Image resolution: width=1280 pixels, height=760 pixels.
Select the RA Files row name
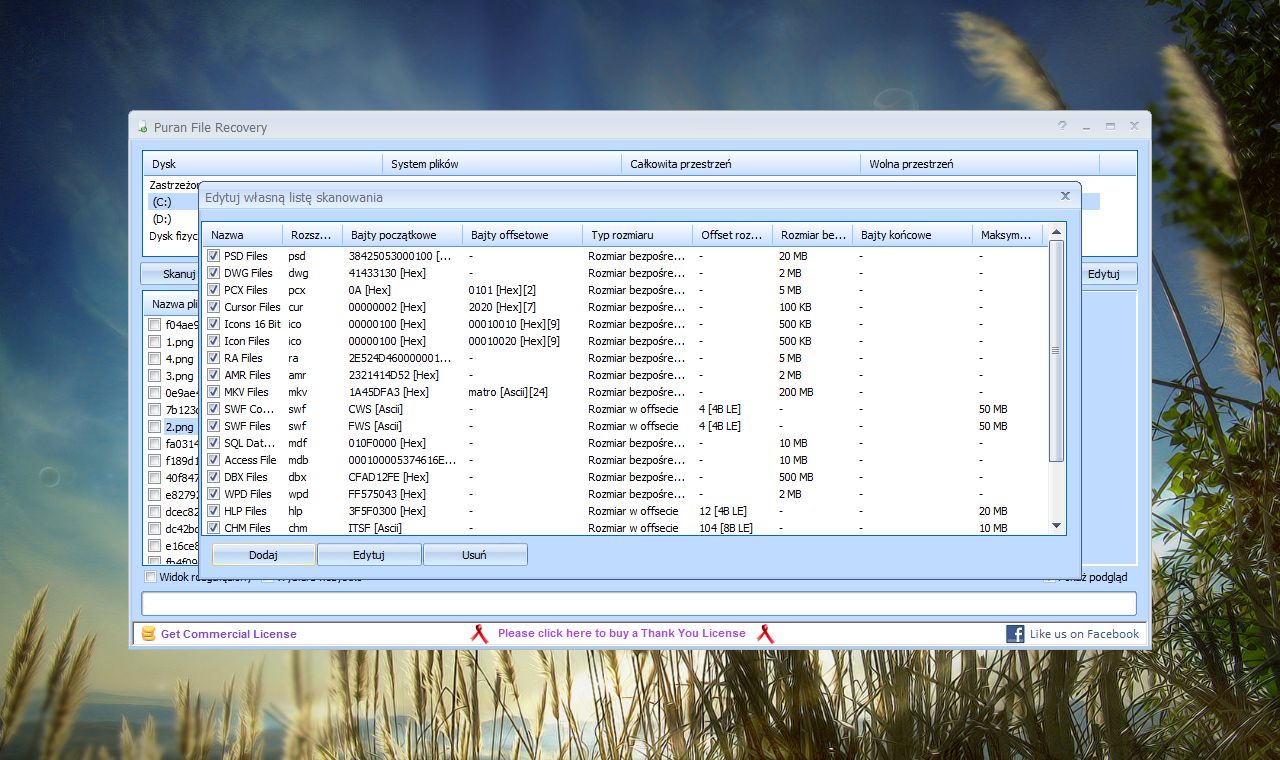(243, 358)
